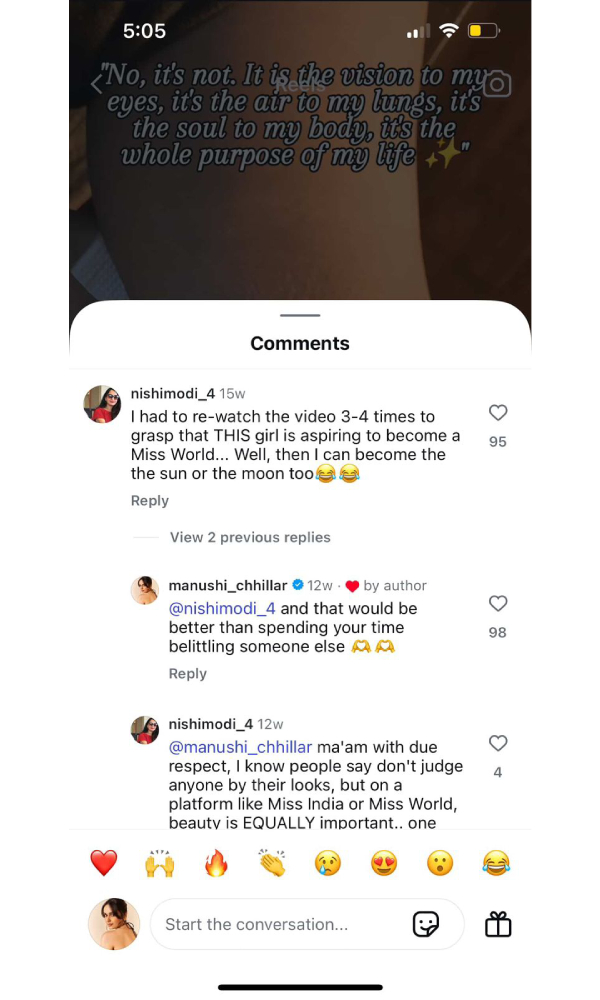Select the red heart quick reaction emoji
600x1000 pixels.
(104, 862)
